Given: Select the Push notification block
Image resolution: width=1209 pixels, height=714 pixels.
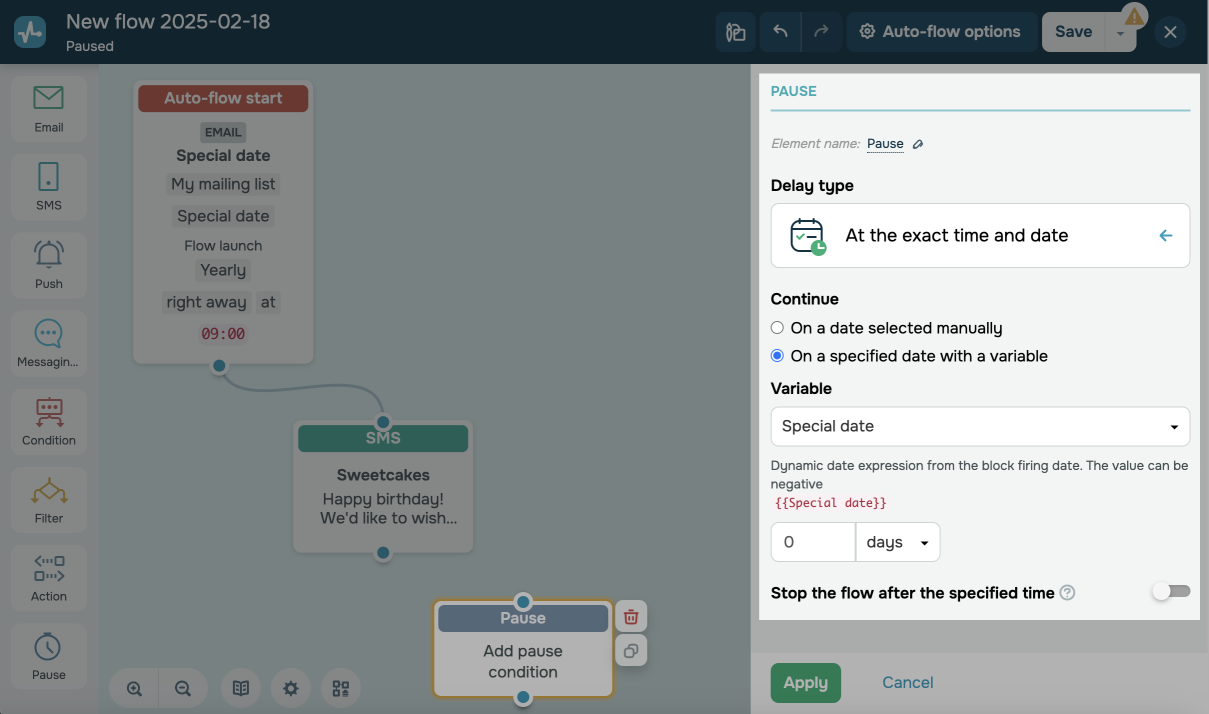Looking at the screenshot, I should coord(48,265).
